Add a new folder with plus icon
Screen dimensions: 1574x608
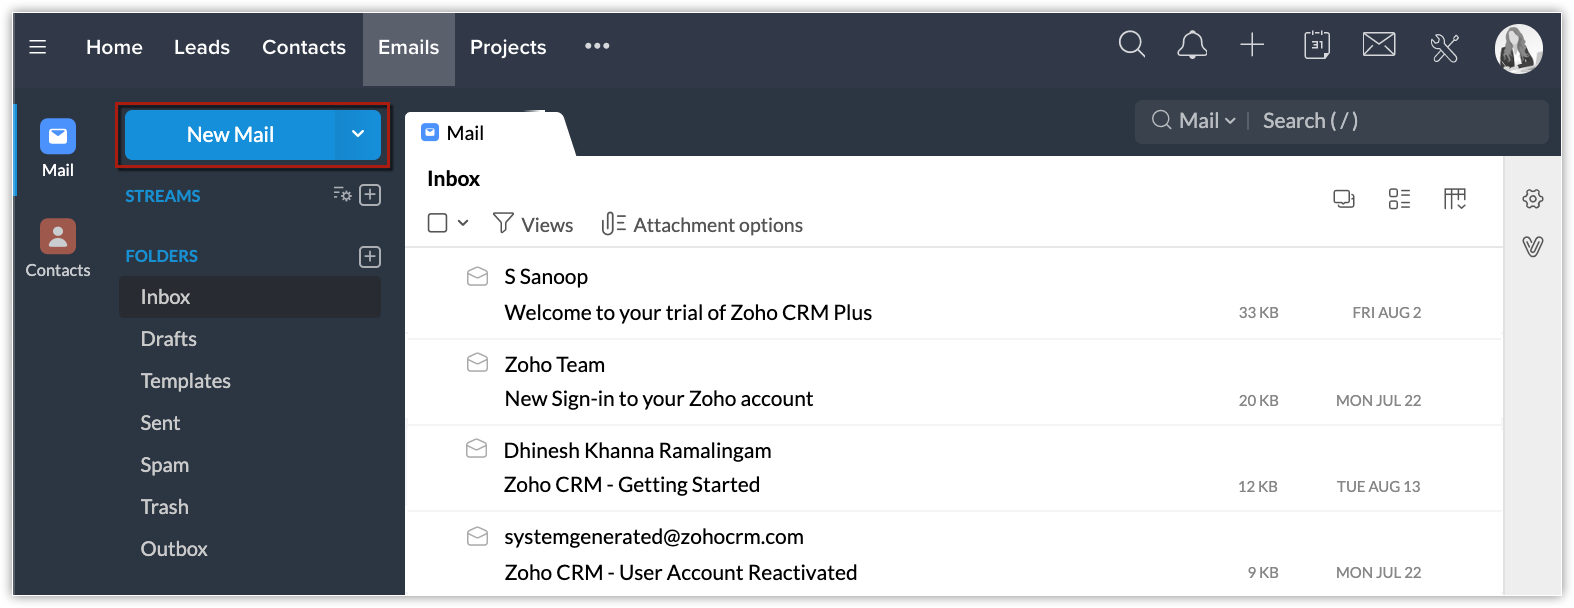370,257
